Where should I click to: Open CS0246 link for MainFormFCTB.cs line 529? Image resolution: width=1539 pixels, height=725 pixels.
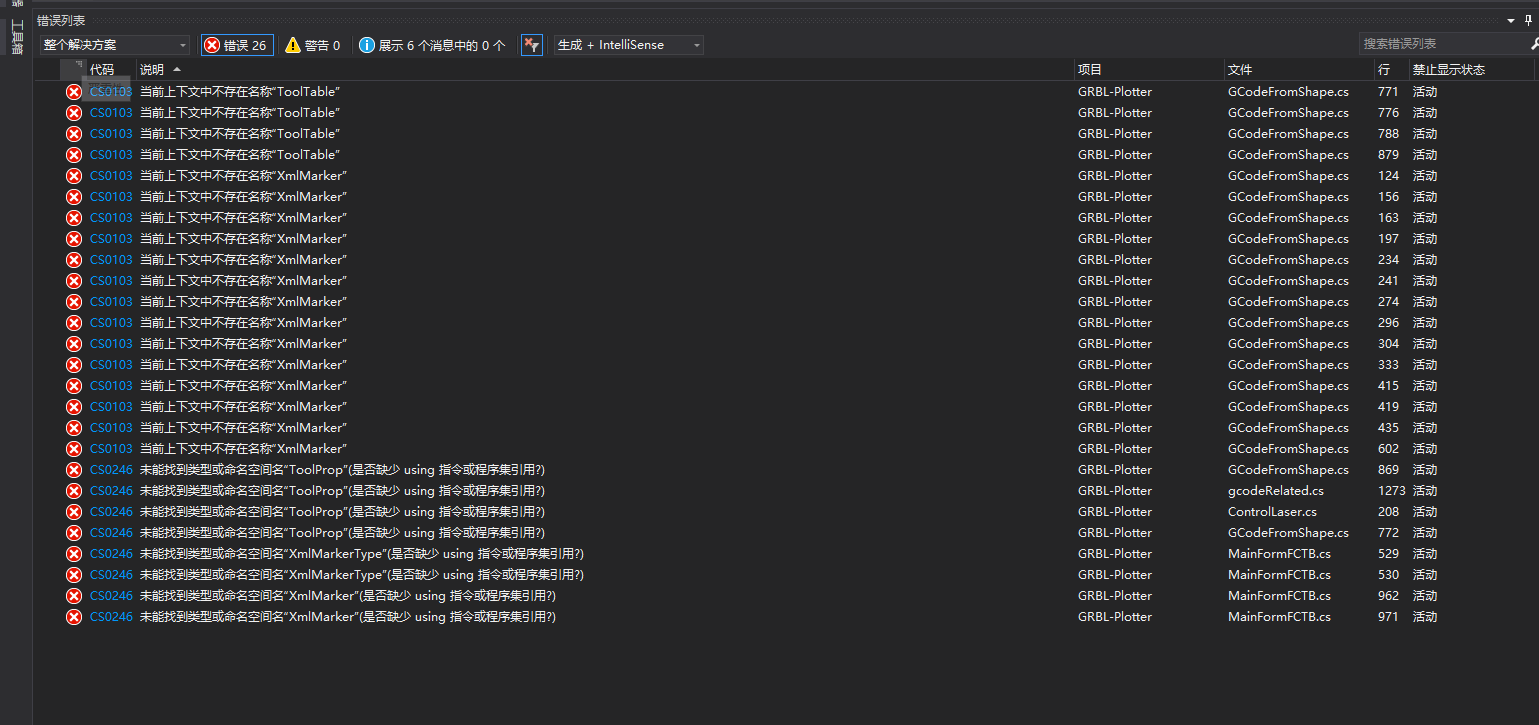pyautogui.click(x=111, y=554)
